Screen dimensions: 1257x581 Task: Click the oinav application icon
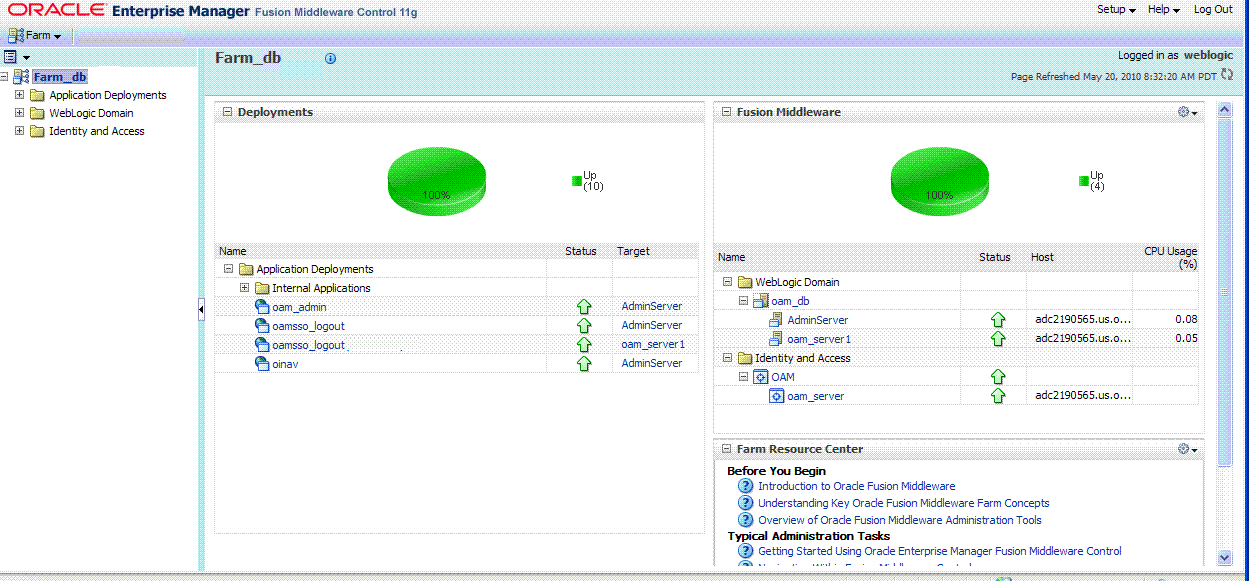coord(262,364)
